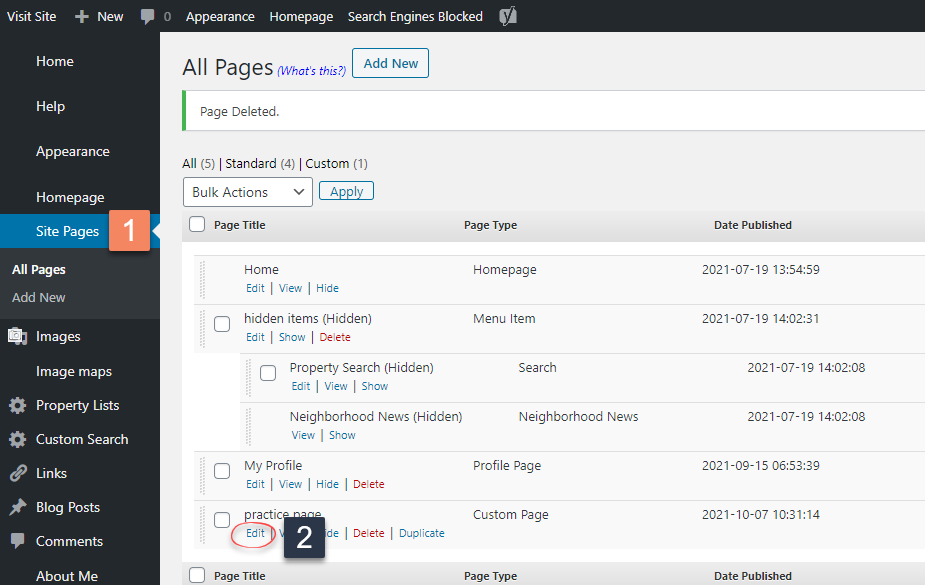The image size is (925, 585).
Task: Filter pages by the Custom tab
Action: (x=327, y=163)
